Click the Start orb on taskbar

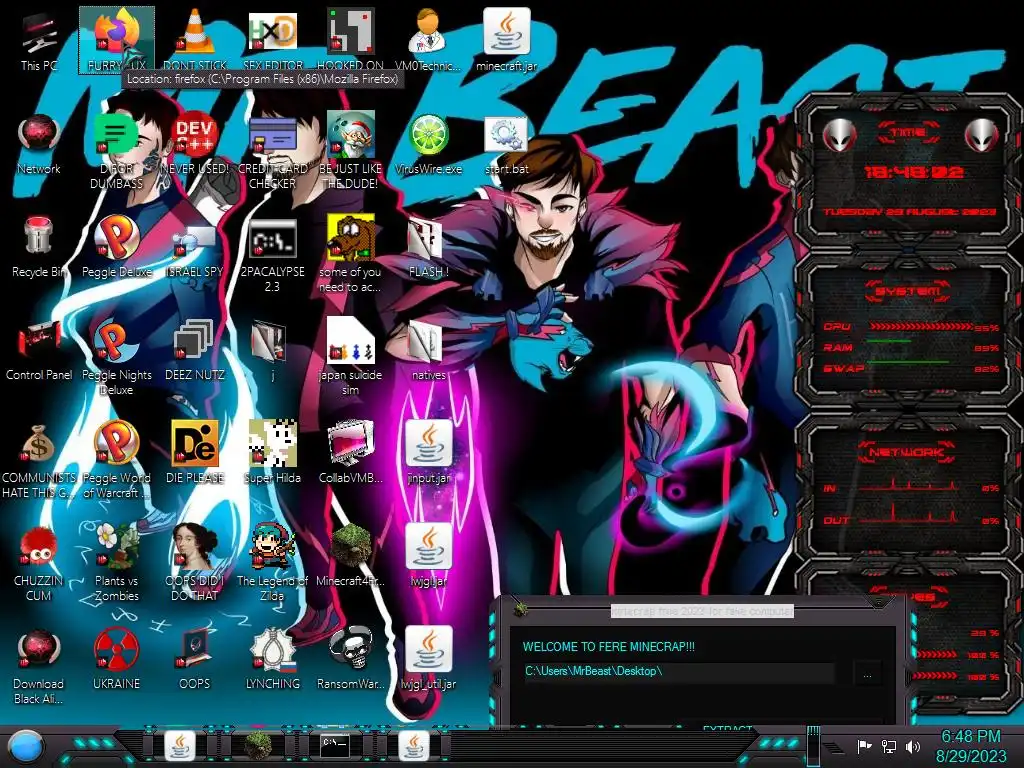(x=26, y=747)
